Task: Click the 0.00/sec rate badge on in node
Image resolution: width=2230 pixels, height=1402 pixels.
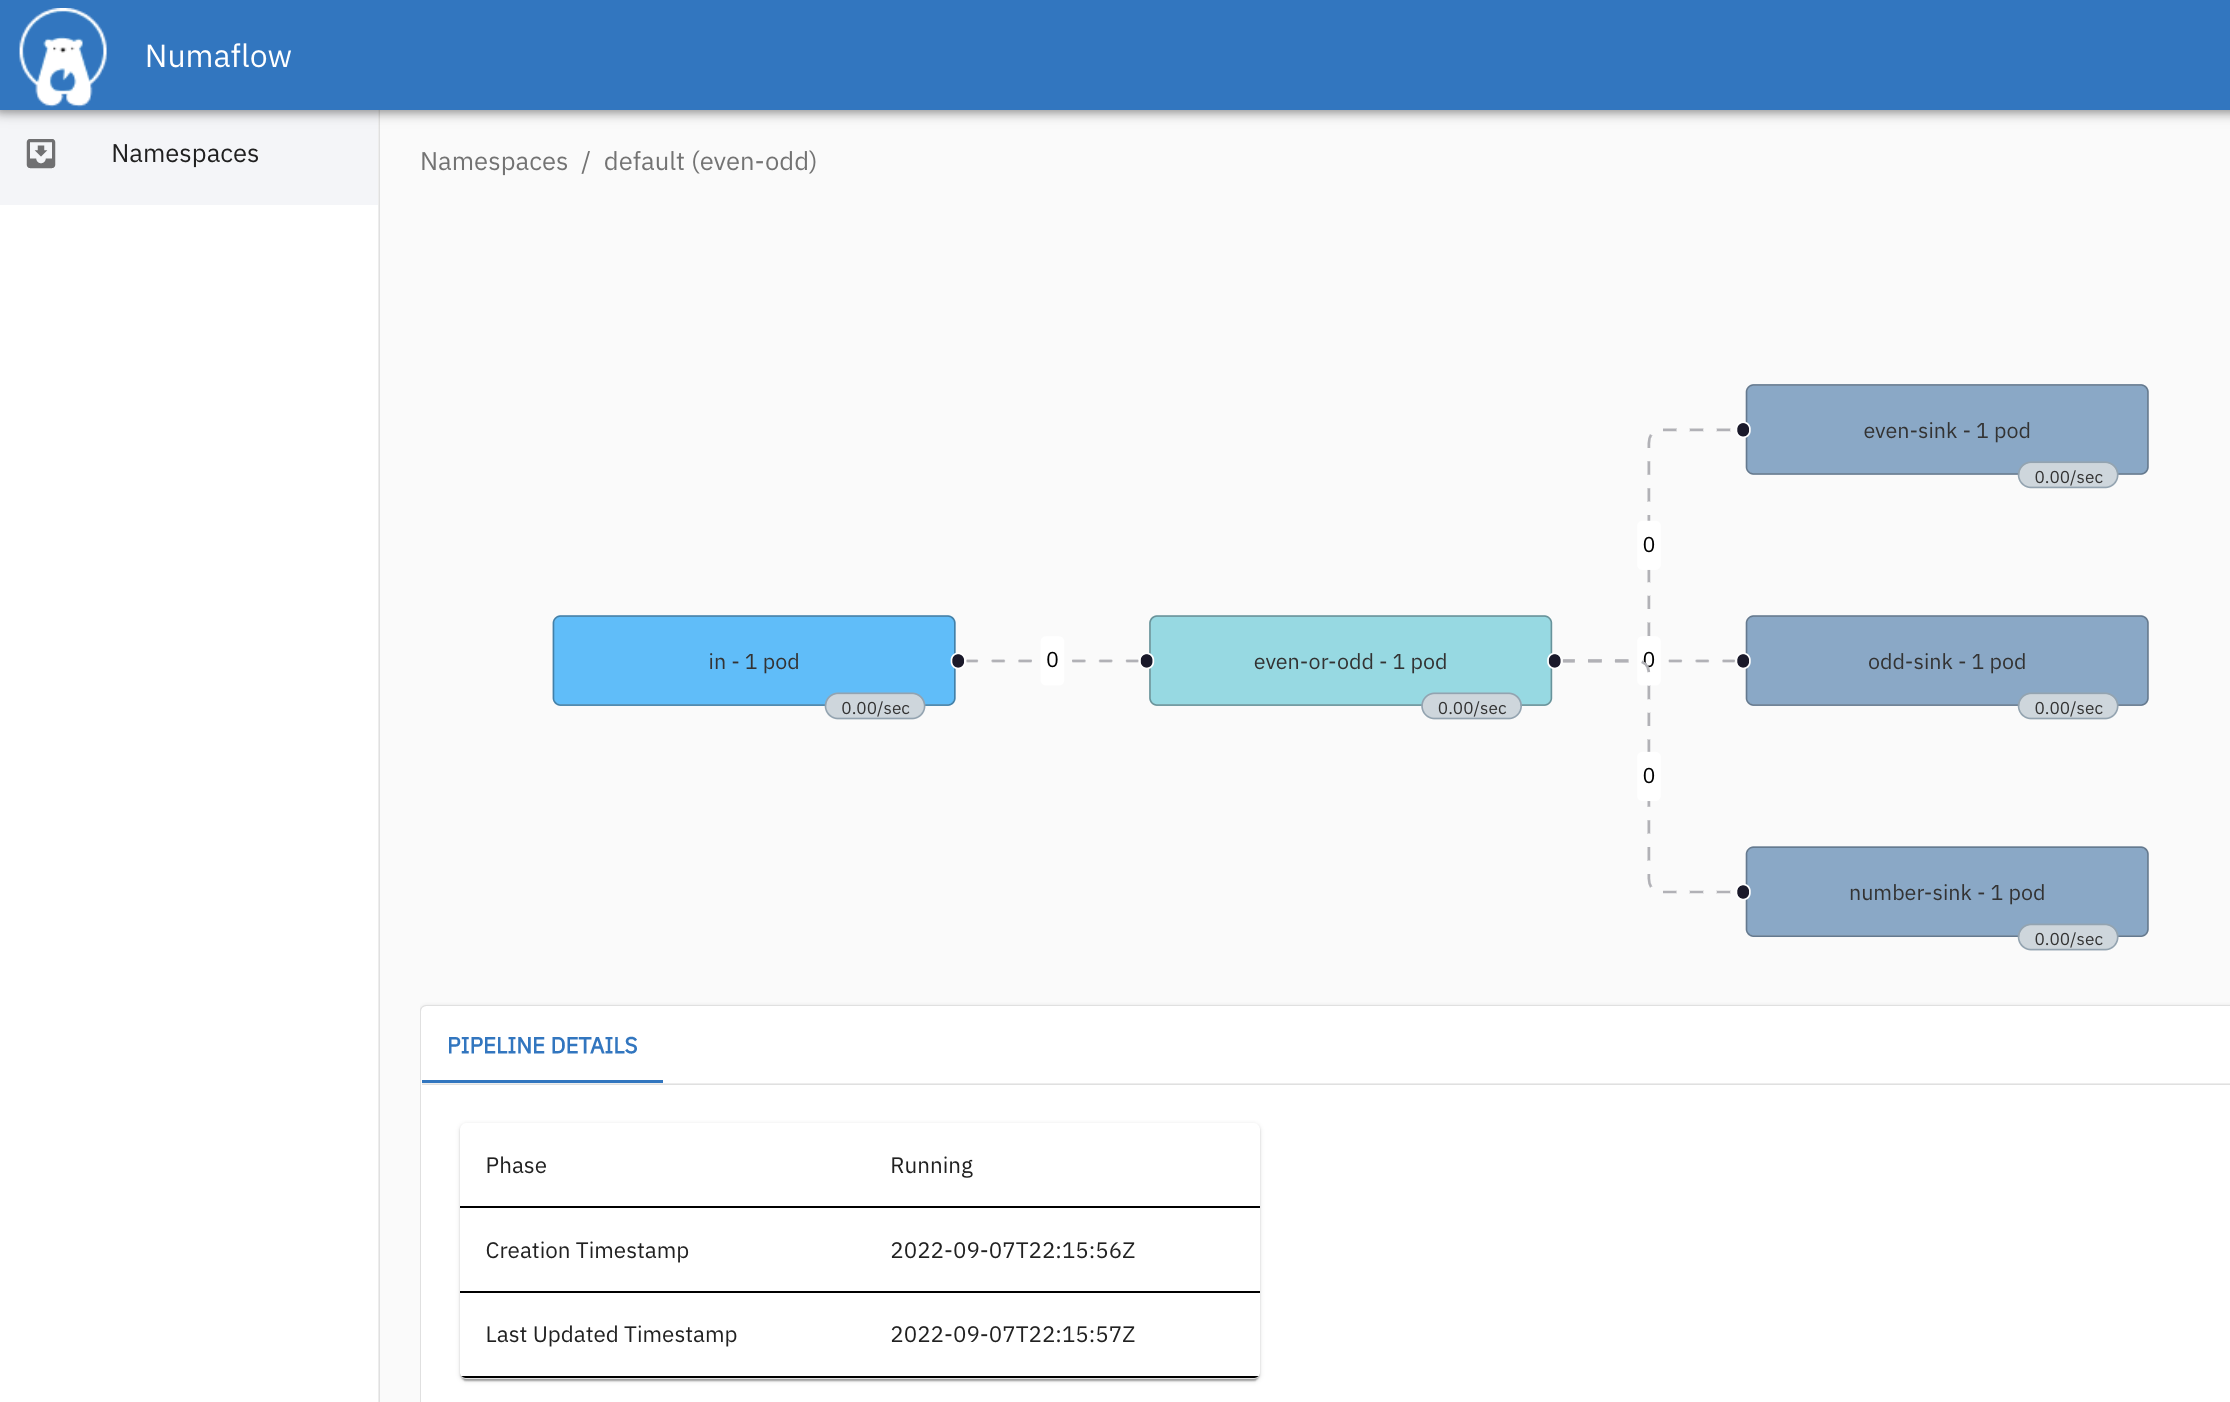Action: [875, 708]
